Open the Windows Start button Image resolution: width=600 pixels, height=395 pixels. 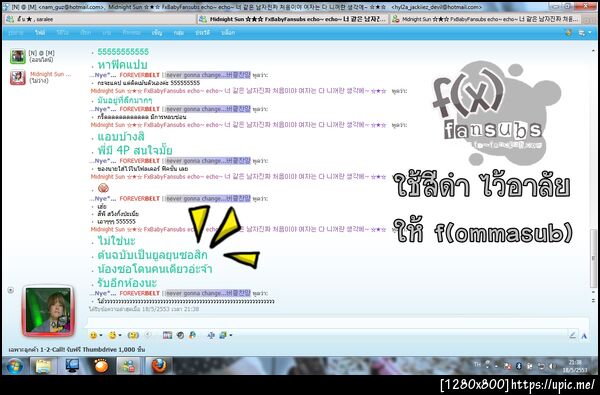15,366
